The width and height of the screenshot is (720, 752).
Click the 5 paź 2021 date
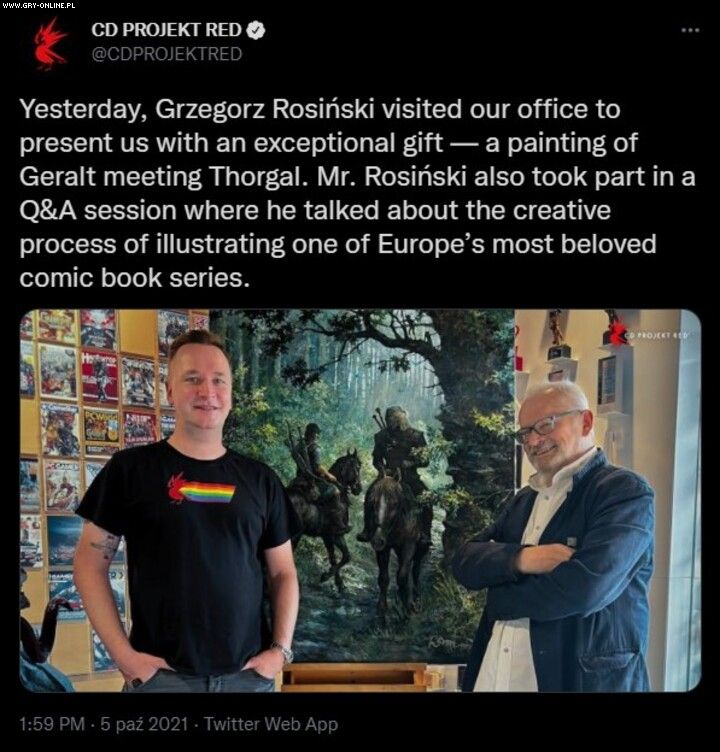[144, 724]
